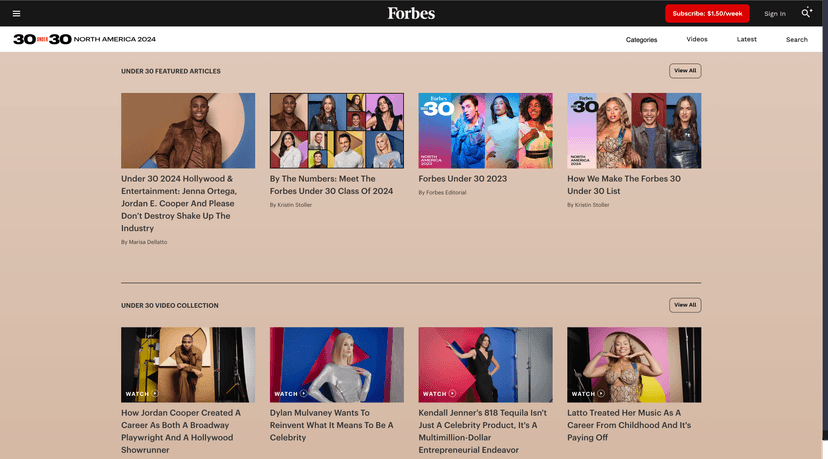
Task: View all Under 30 video collection
Action: point(685,305)
